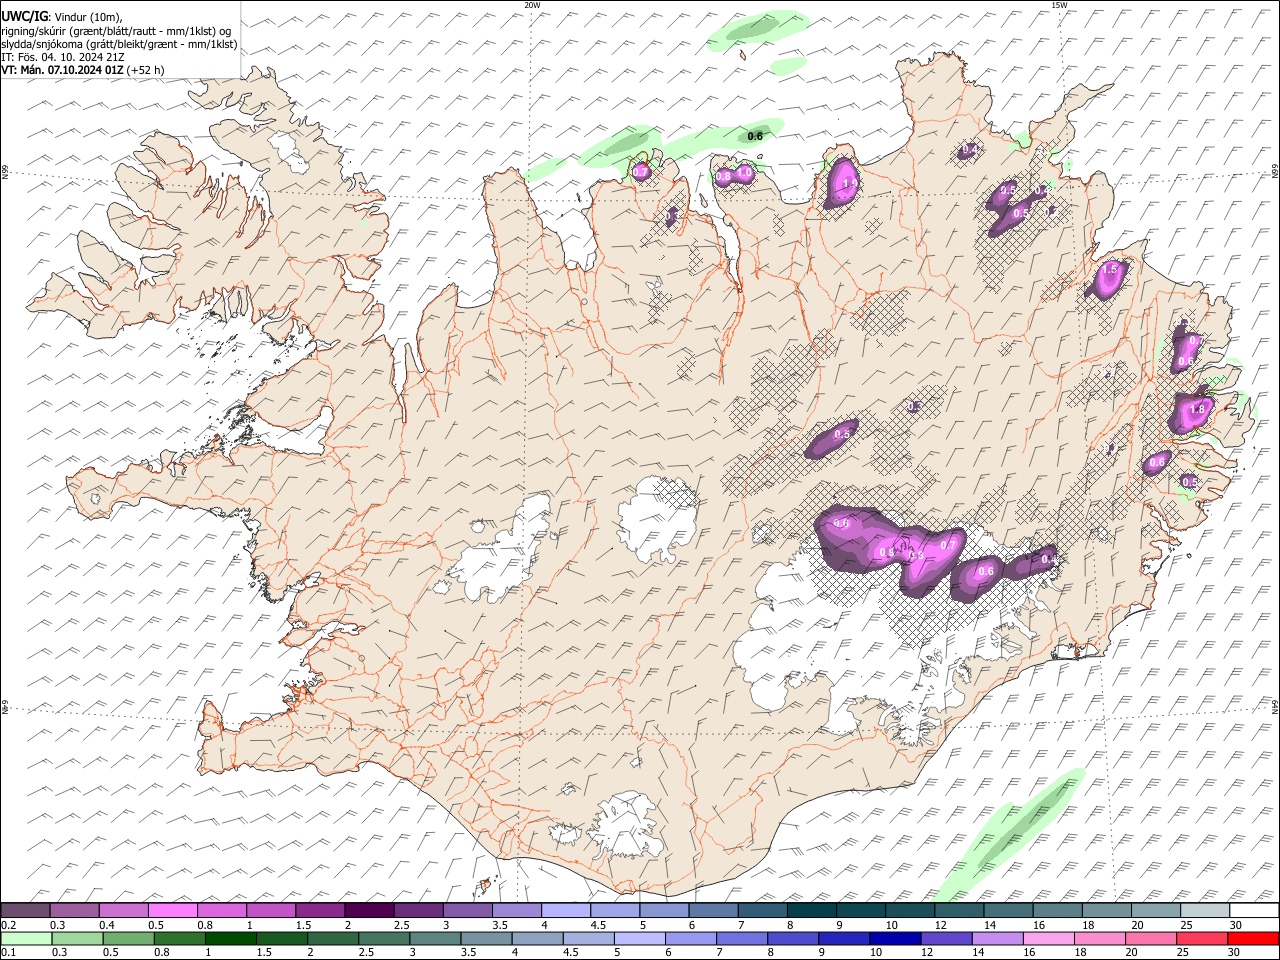Click the rigning/skúrir legend description line

[116, 30]
